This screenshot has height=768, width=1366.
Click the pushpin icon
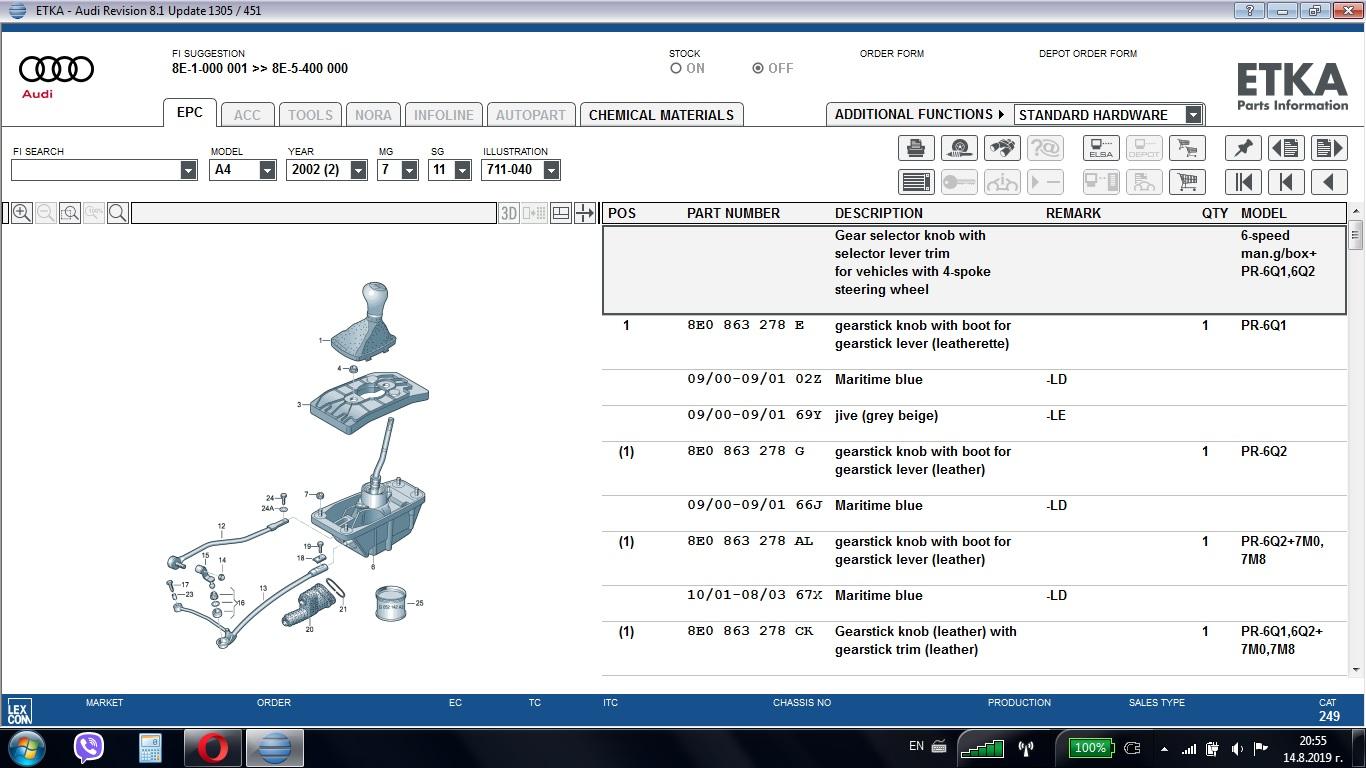coord(1243,148)
